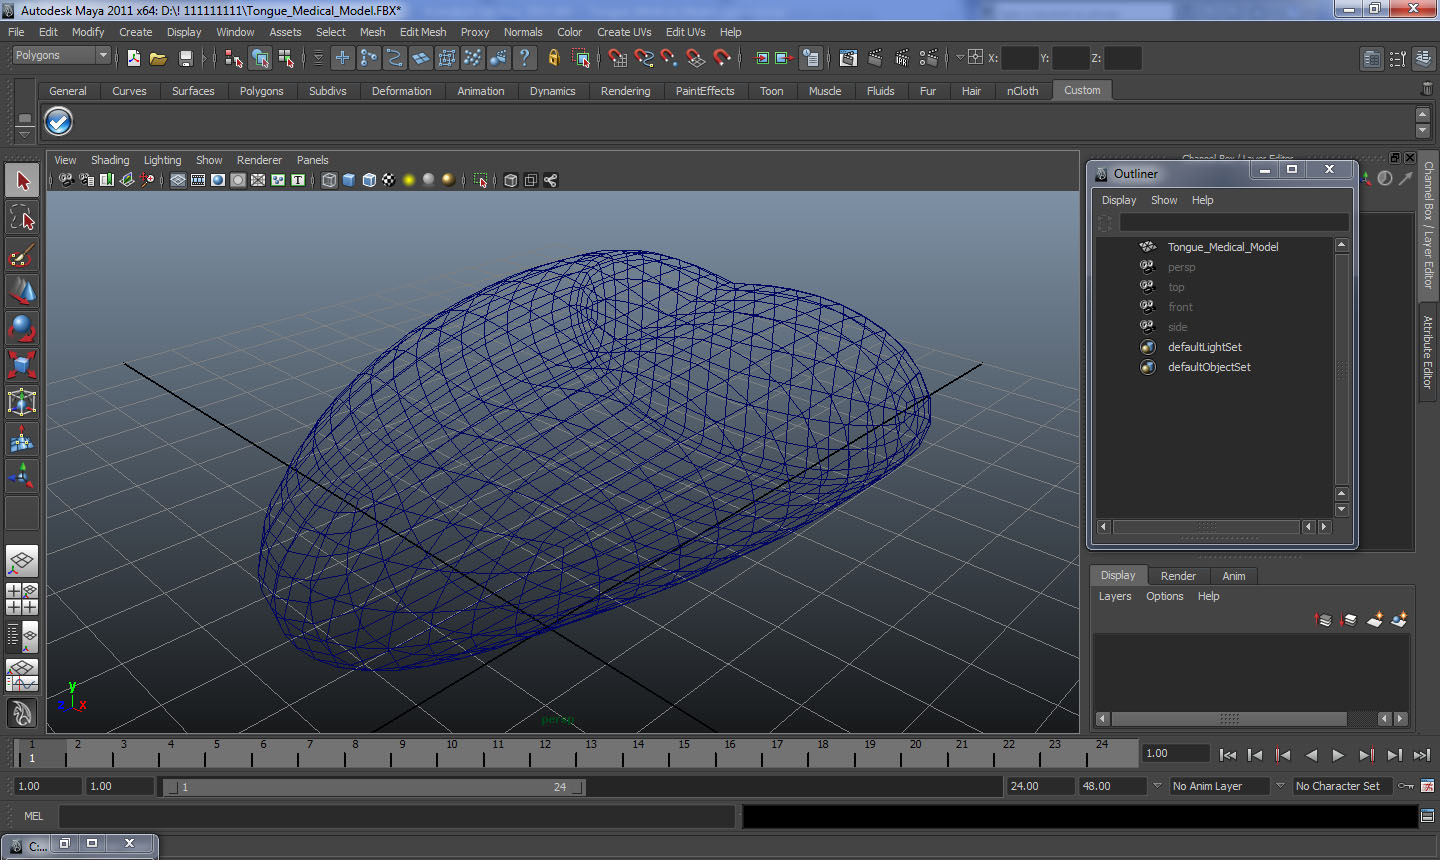1440x860 pixels.
Task: Toggle Select by object type mode
Action: coord(260,58)
